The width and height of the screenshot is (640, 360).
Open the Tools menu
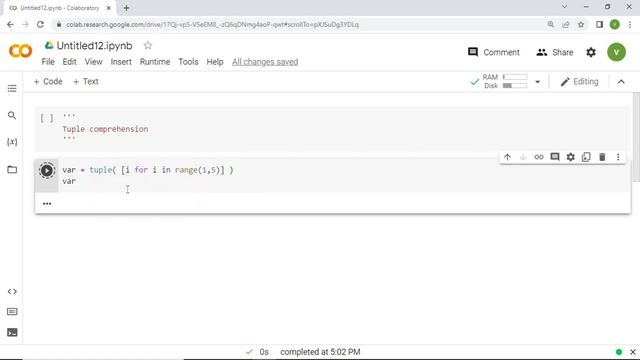pos(188,62)
